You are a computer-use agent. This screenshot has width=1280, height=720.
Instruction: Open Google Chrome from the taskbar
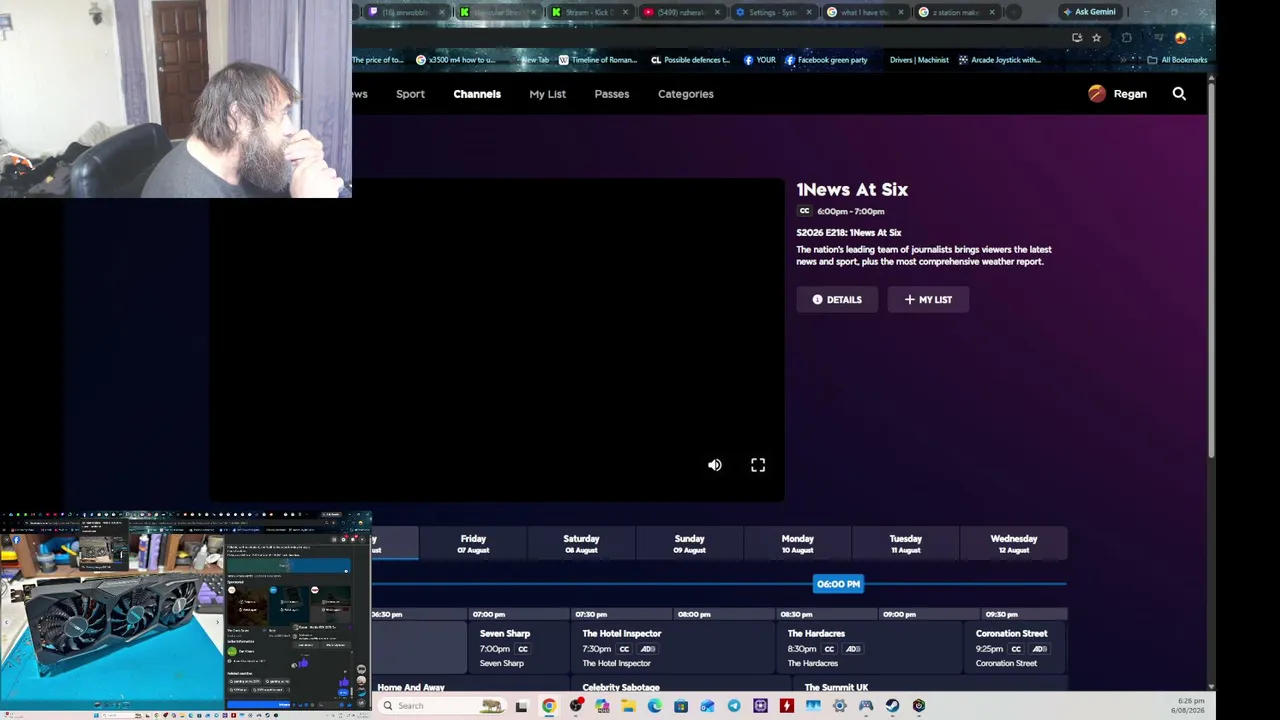(549, 706)
